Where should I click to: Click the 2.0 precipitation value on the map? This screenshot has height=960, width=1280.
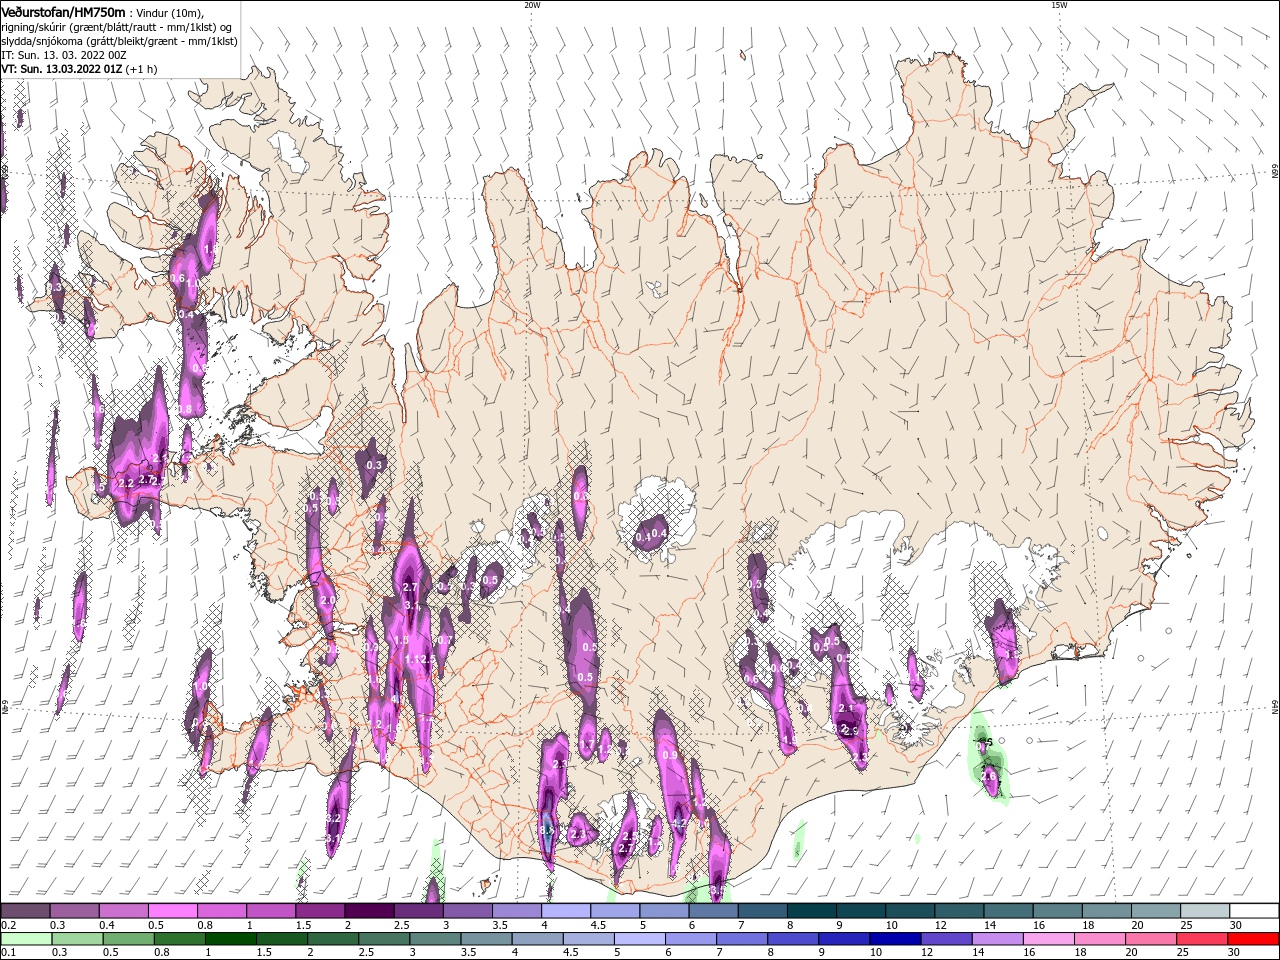(x=327, y=600)
